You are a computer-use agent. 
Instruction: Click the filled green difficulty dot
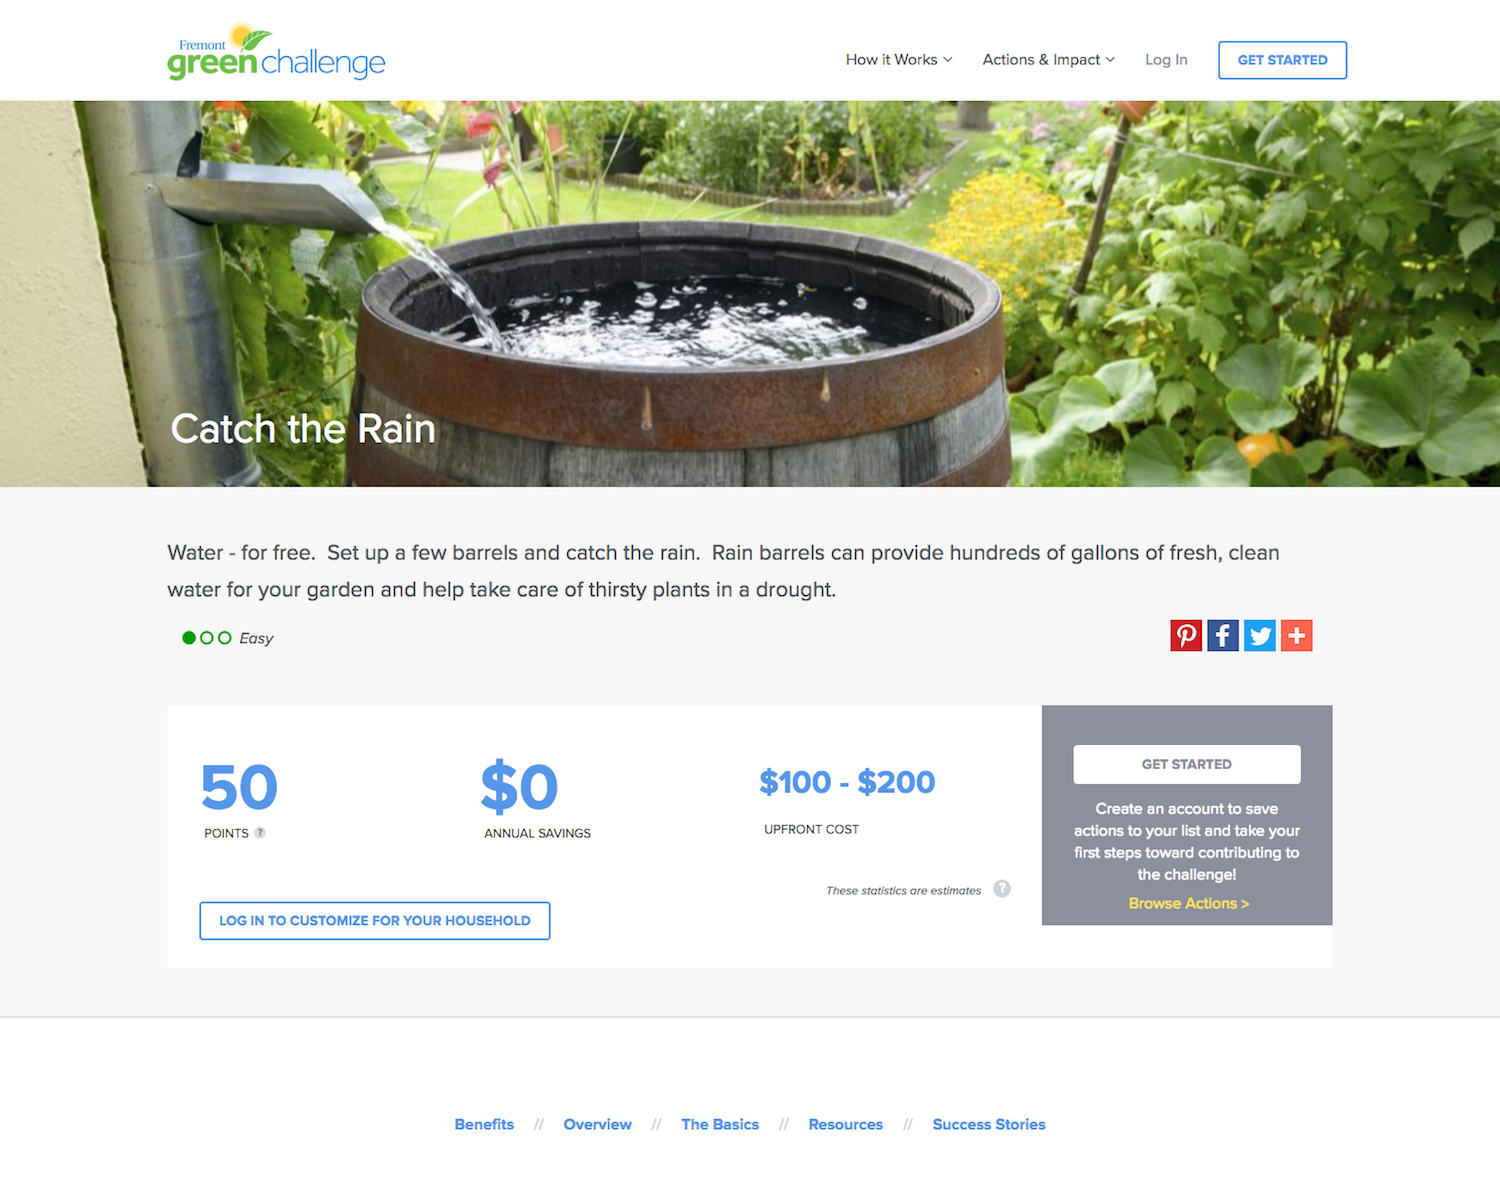(189, 638)
